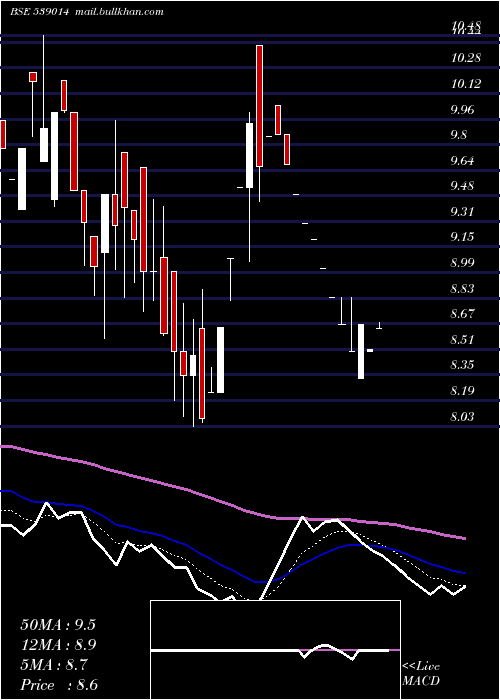The height and width of the screenshot is (700, 500).
Task: Click the 9.8 price axis label
Action: tap(459, 135)
